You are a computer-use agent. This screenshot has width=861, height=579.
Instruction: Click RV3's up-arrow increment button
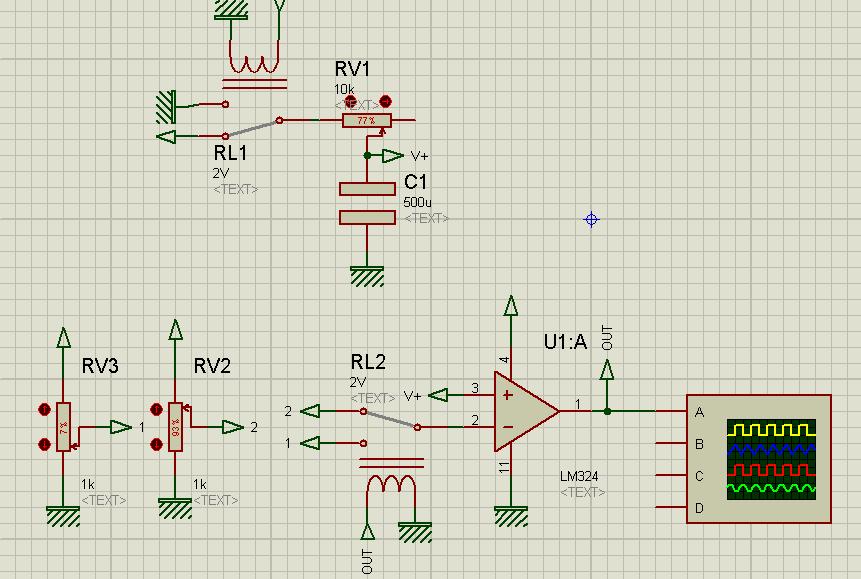click(44, 409)
